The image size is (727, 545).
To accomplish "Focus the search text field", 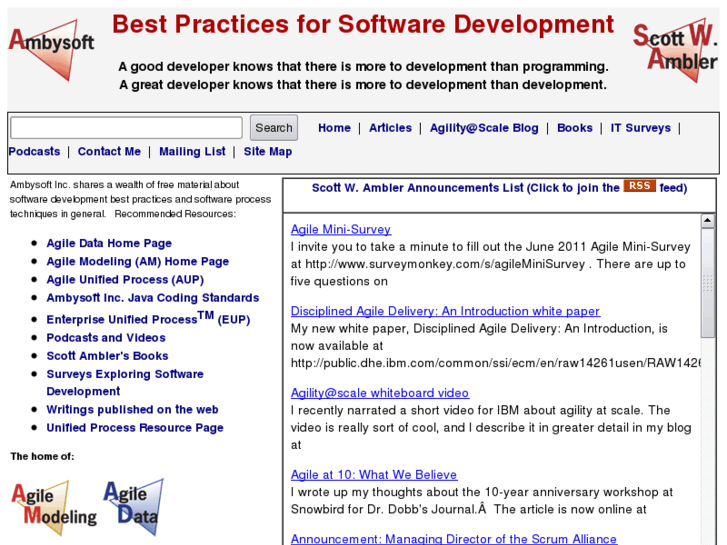I will tap(126, 128).
